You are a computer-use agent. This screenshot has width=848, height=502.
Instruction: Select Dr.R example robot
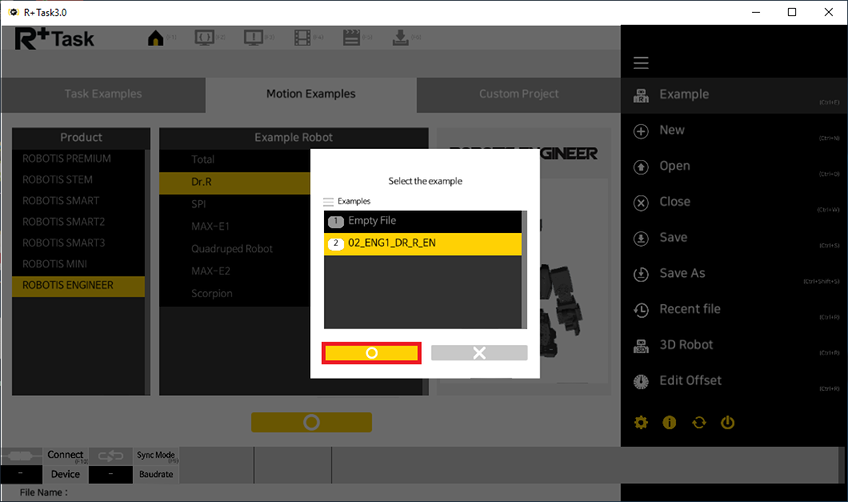[x=235, y=182]
